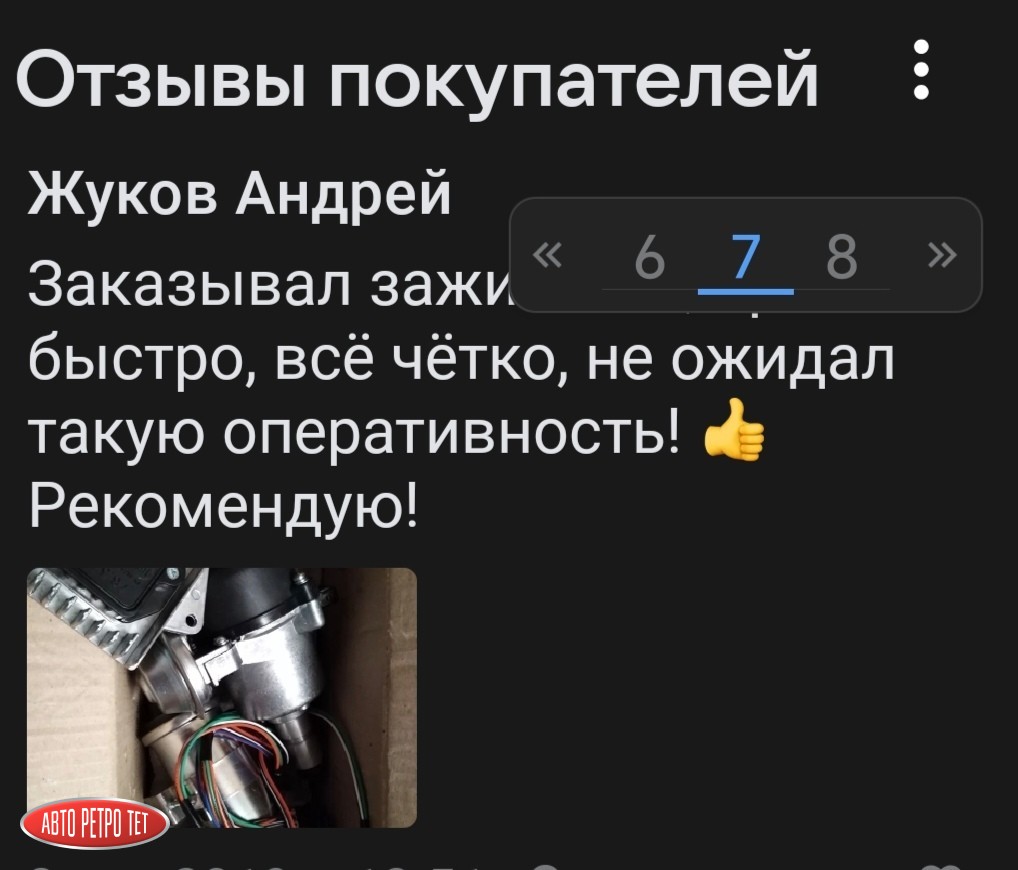Select current page 7 in pagination
Viewport: 1018px width, 870px height.
(x=745, y=257)
